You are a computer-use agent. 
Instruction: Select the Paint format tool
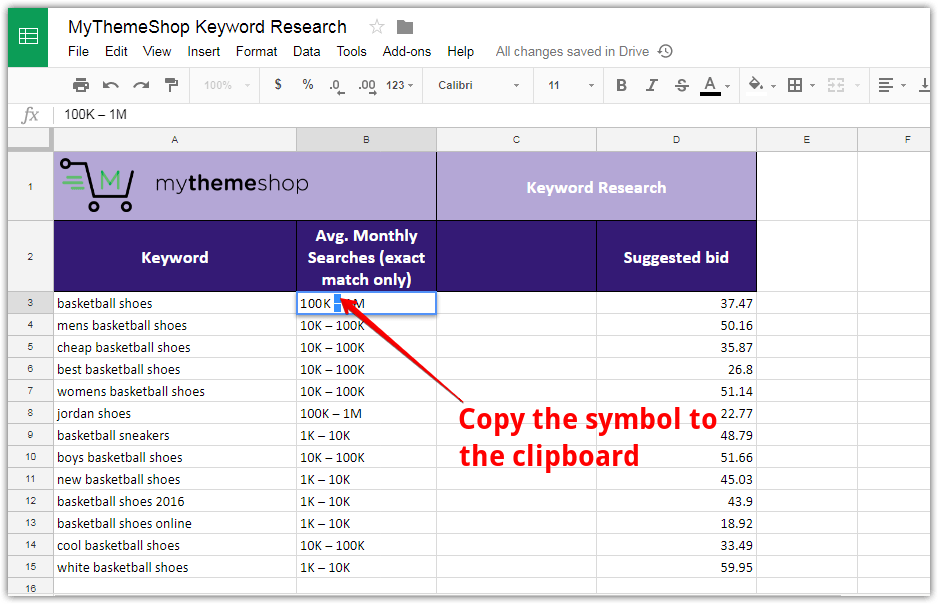click(x=172, y=85)
